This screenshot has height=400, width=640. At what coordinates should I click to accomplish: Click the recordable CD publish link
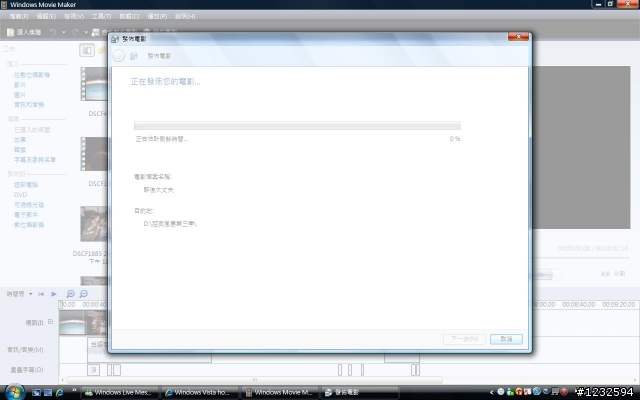(29, 205)
